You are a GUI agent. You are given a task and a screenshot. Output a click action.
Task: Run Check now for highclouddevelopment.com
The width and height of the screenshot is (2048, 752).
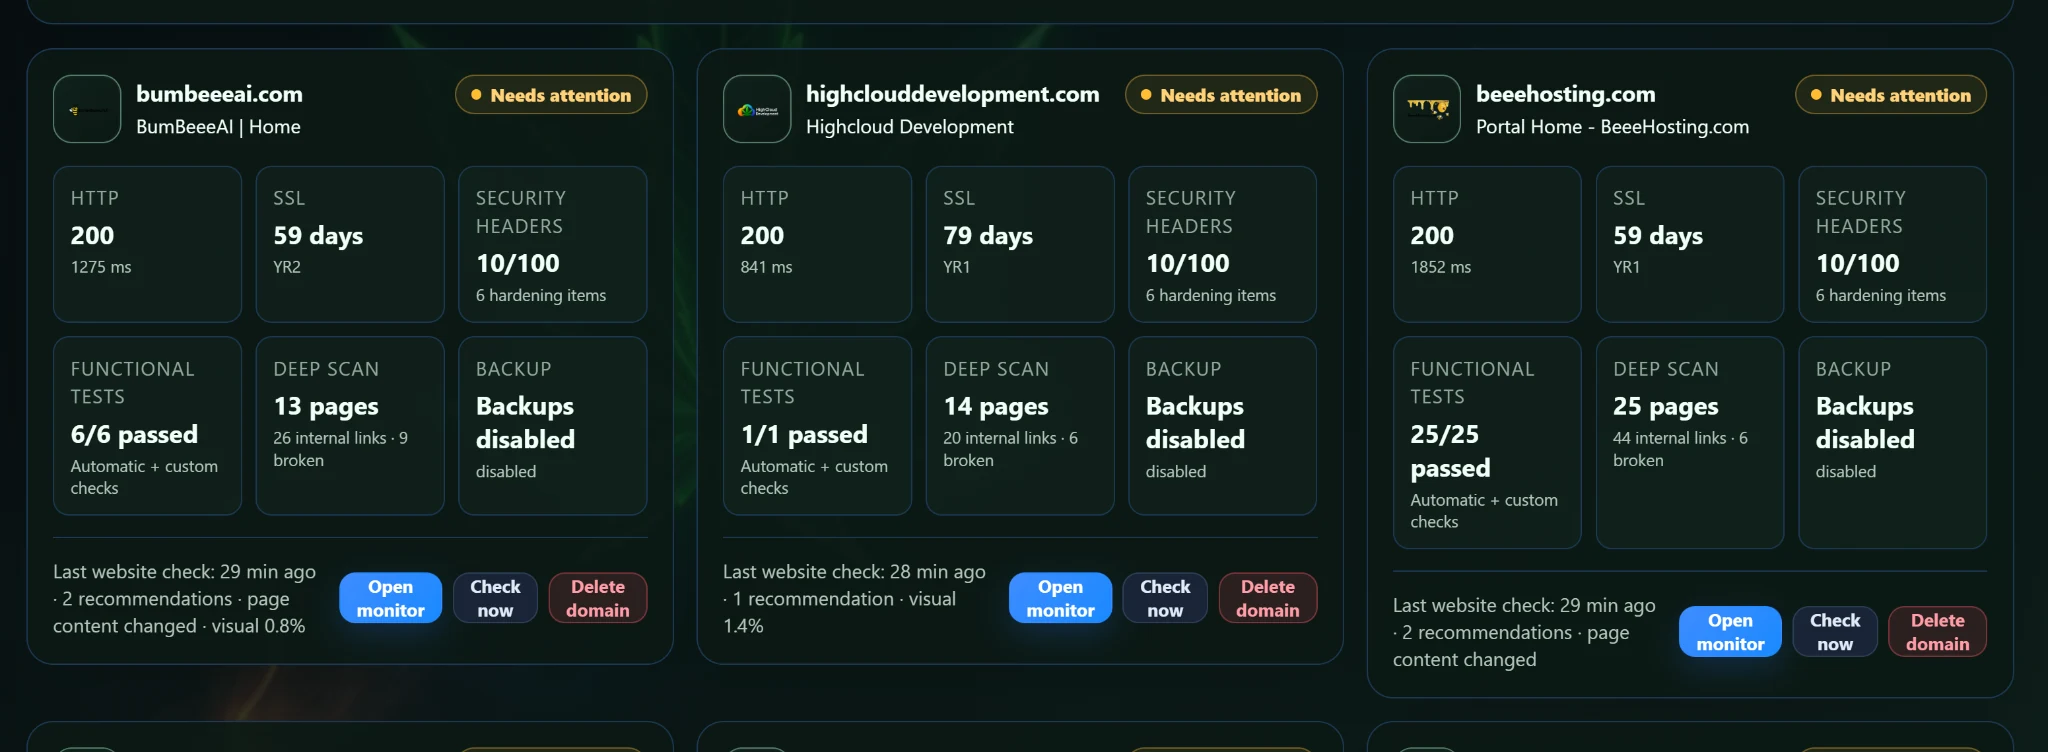(1165, 598)
